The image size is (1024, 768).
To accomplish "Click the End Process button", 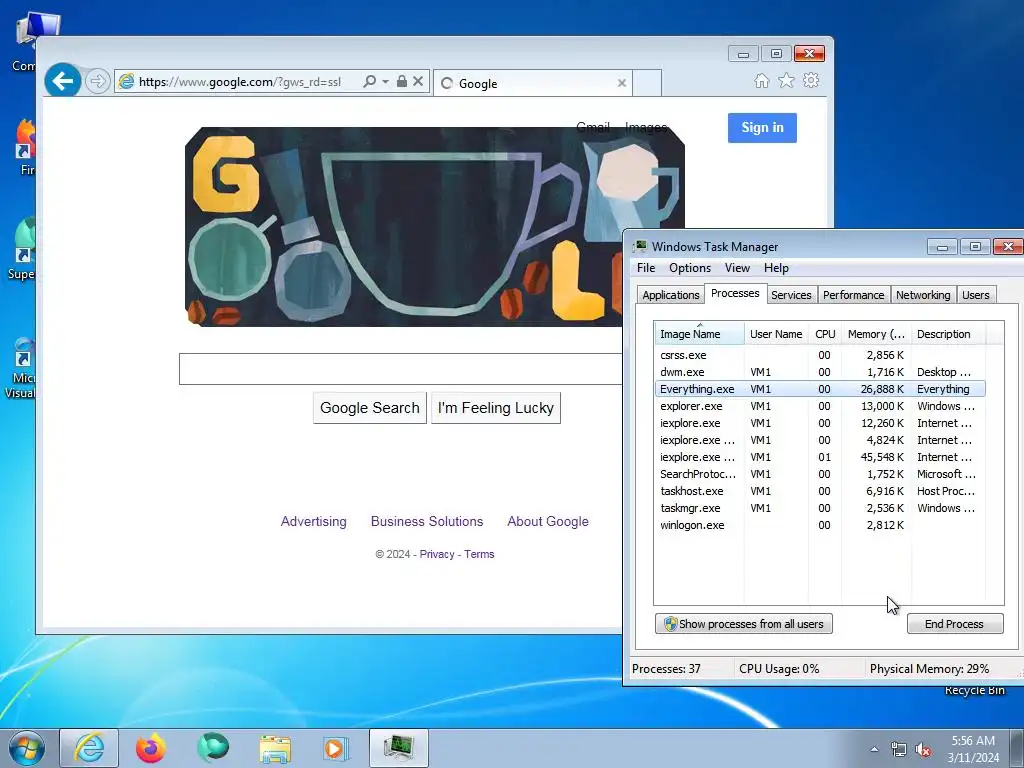I will tap(955, 624).
